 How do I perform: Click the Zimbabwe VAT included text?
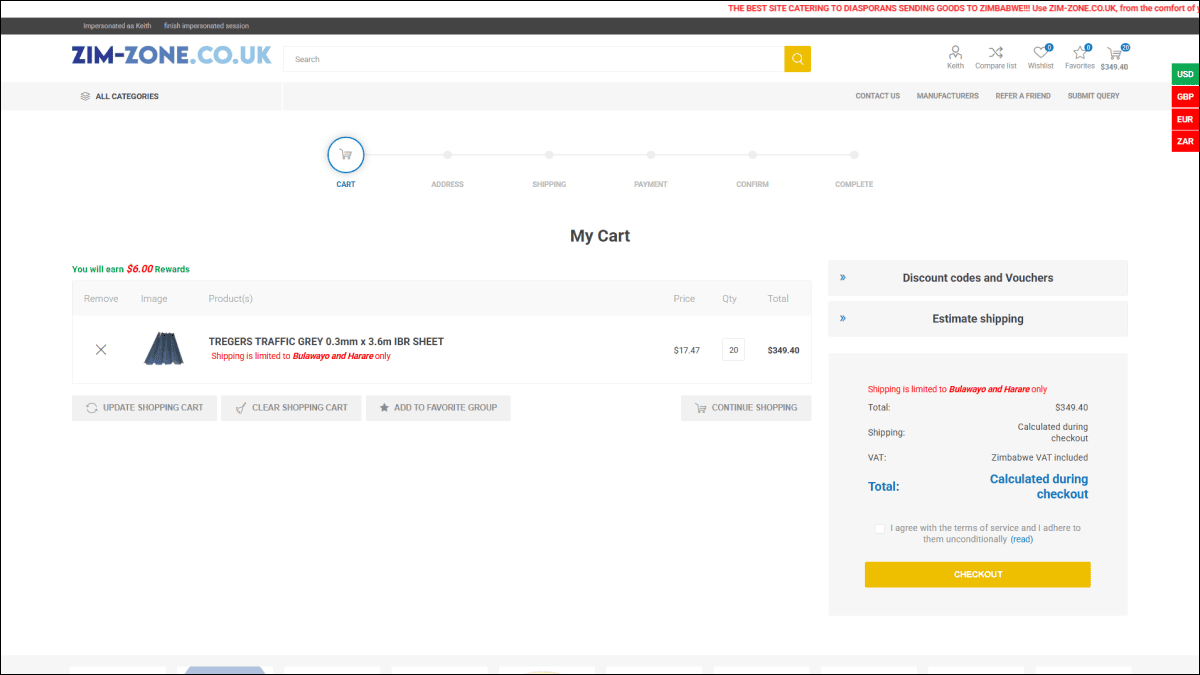tap(1039, 457)
